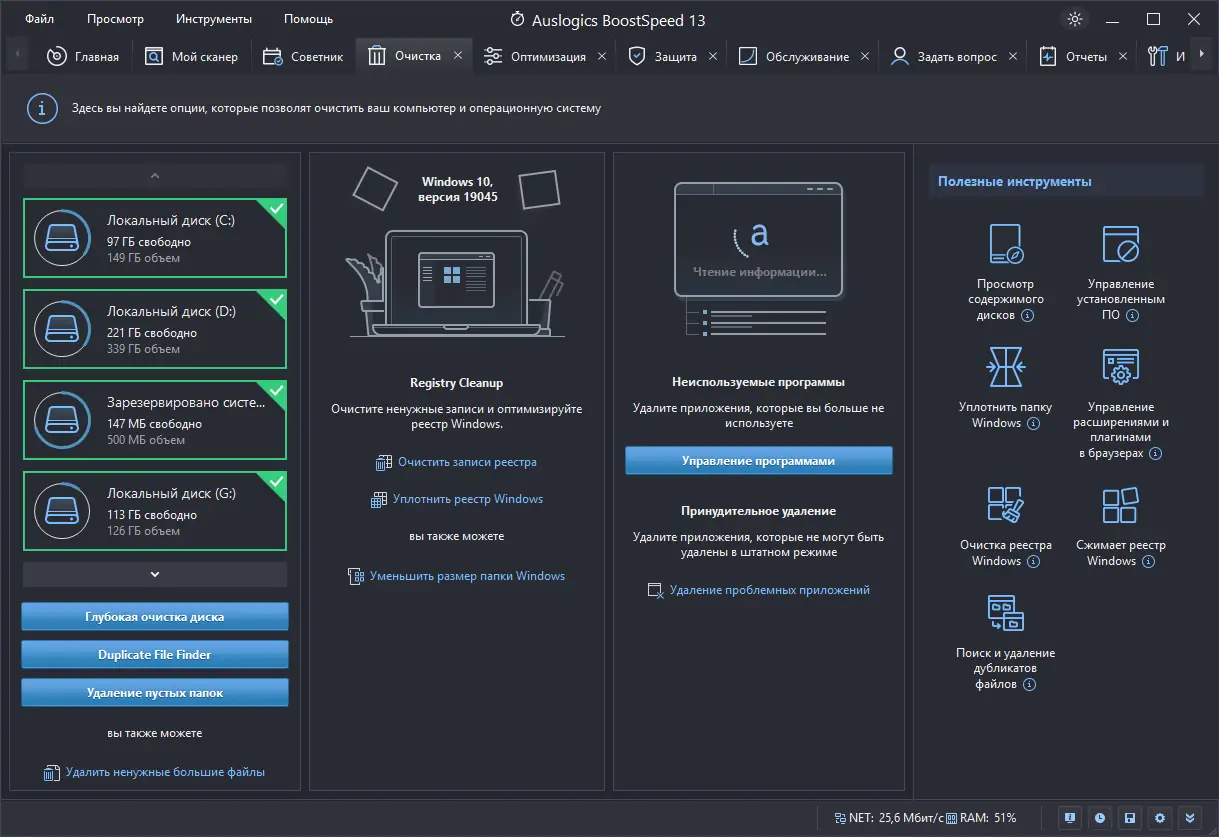This screenshot has height=837, width=1219.
Task: Click the save floppy icon in status bar
Action: 1129,817
